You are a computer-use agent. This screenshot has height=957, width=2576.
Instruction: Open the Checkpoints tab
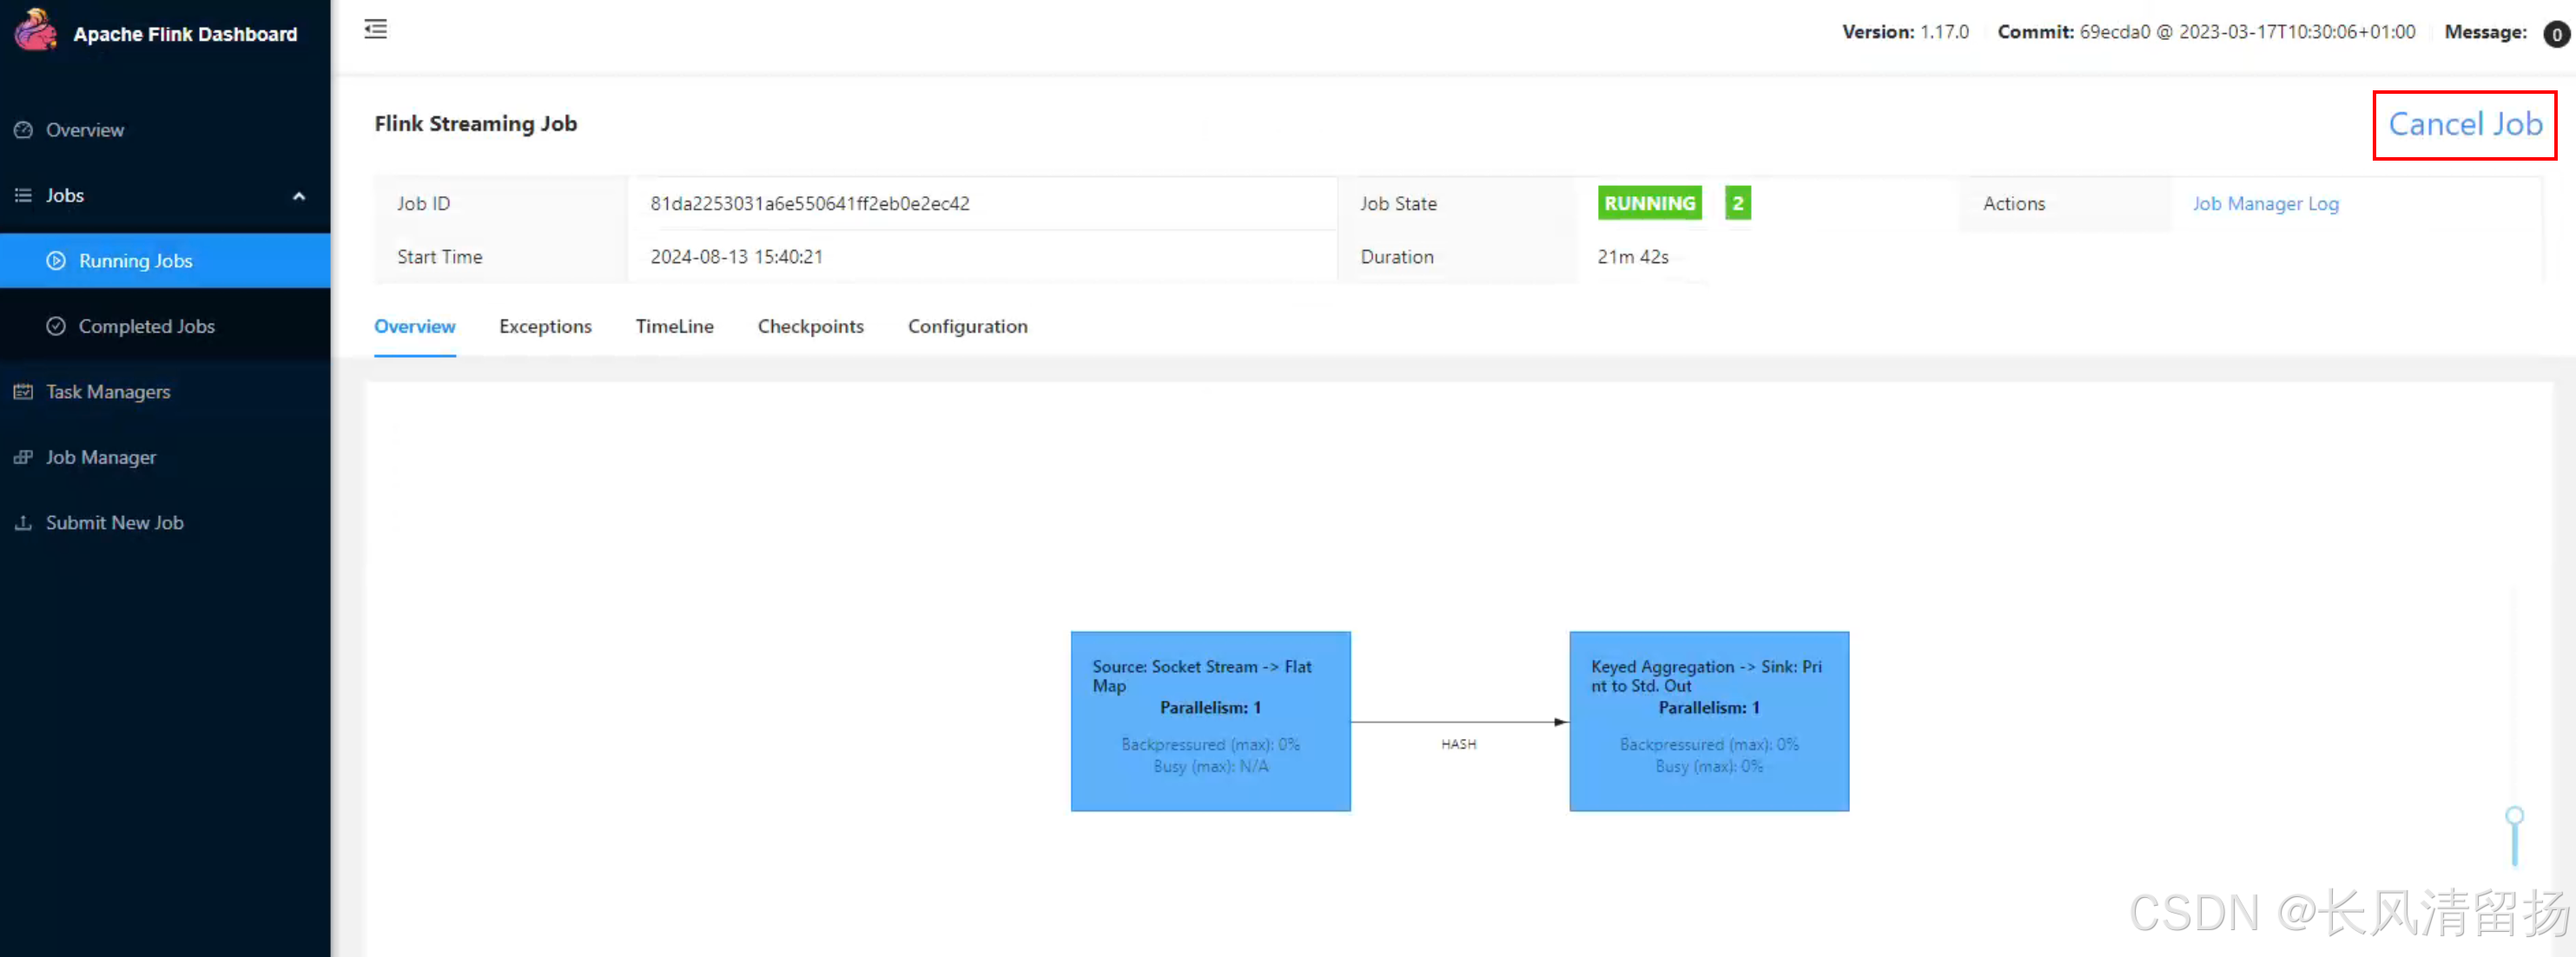(811, 327)
